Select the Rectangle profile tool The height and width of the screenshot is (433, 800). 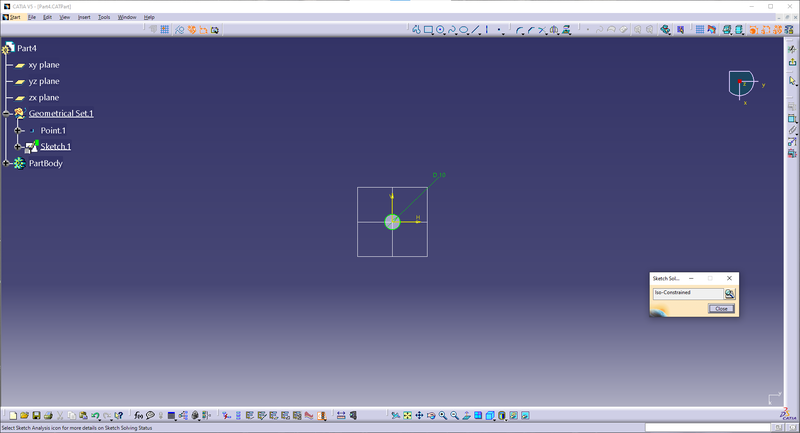(428, 30)
